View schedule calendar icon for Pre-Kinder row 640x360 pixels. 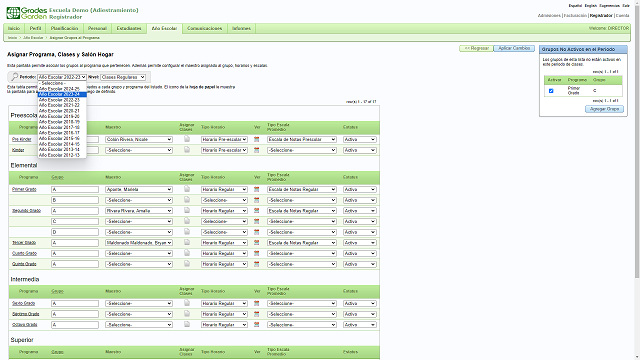click(x=256, y=139)
